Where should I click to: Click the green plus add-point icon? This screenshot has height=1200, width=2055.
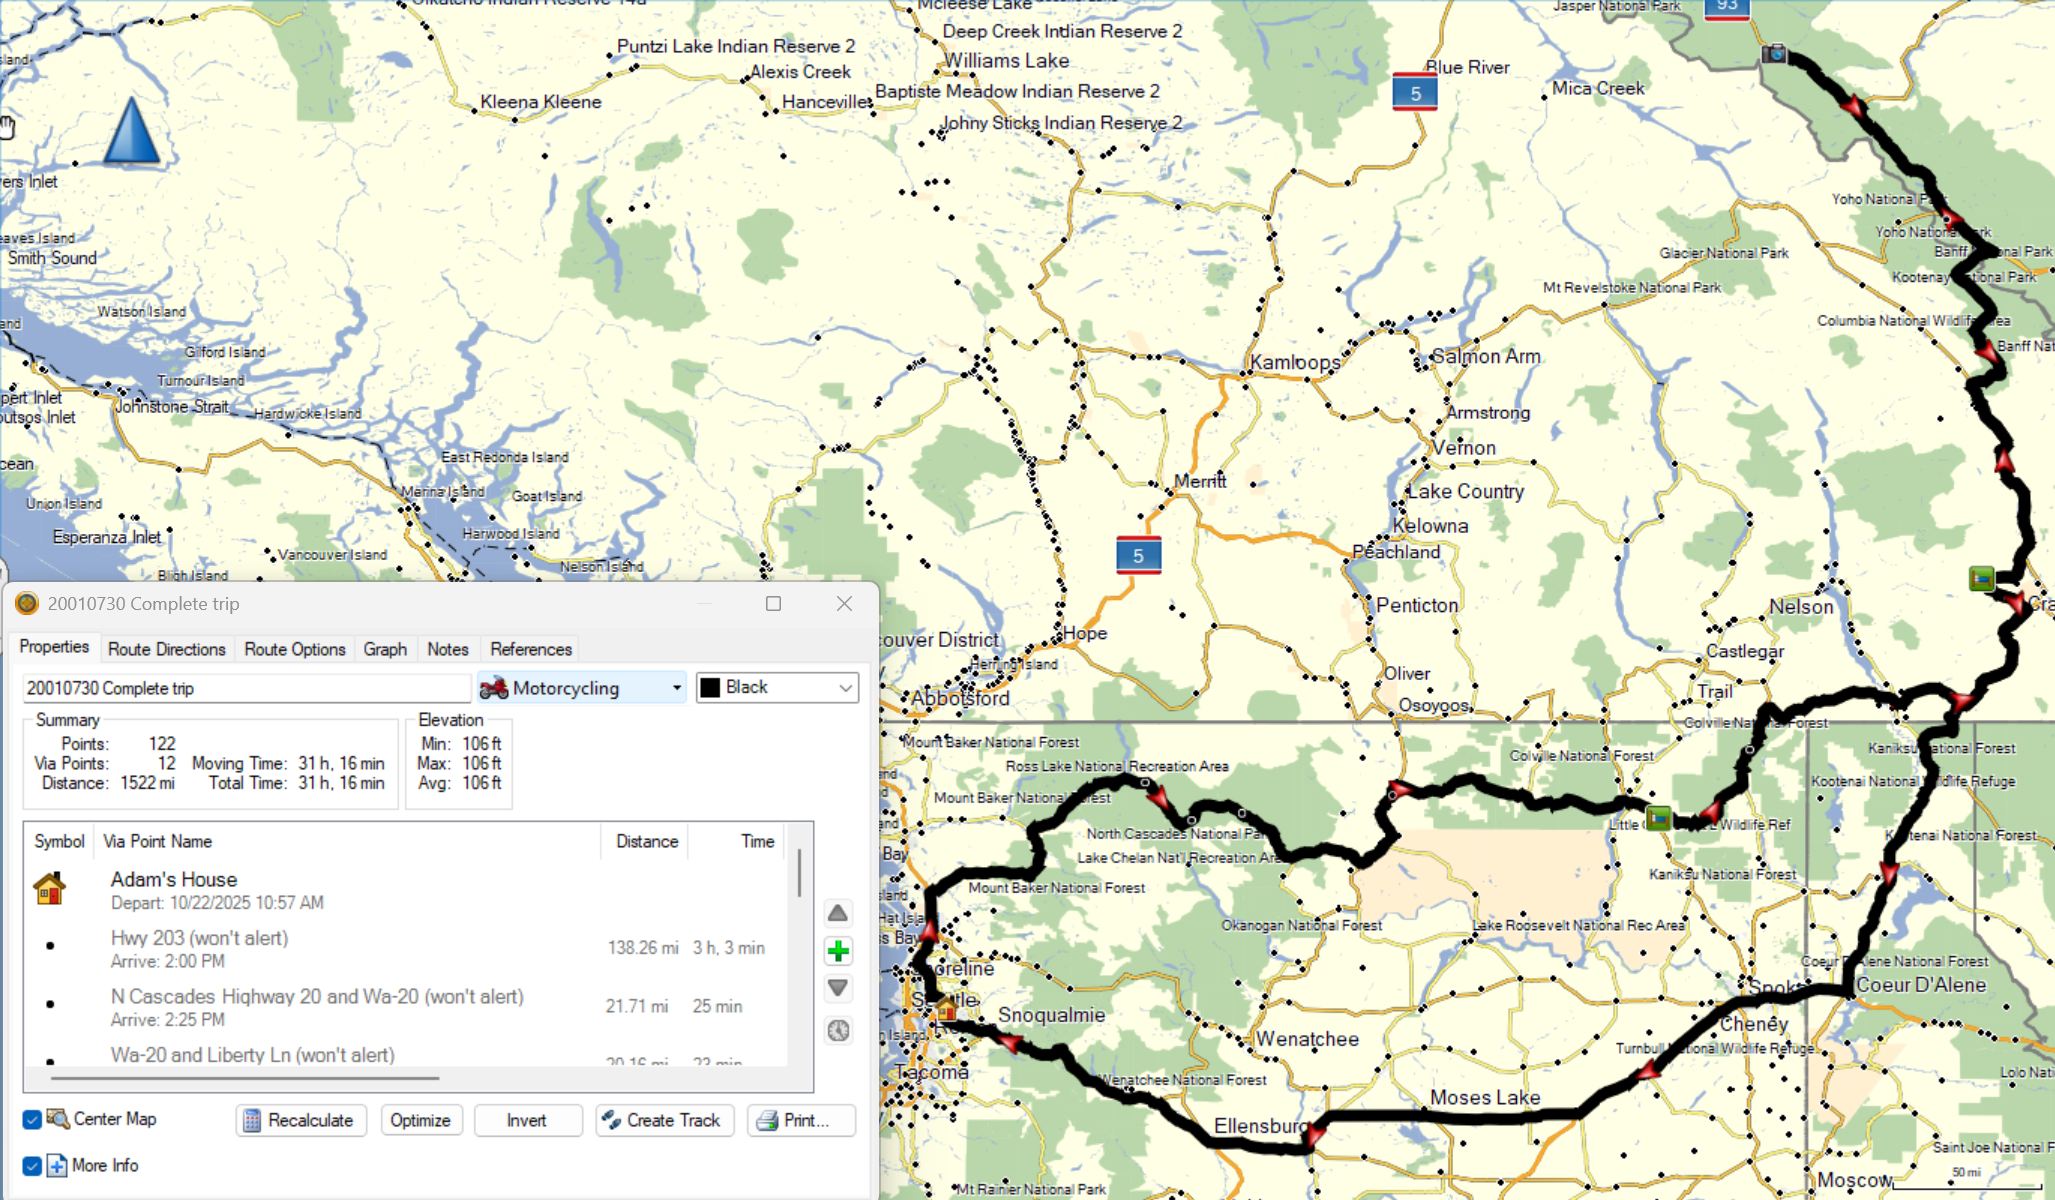point(838,951)
